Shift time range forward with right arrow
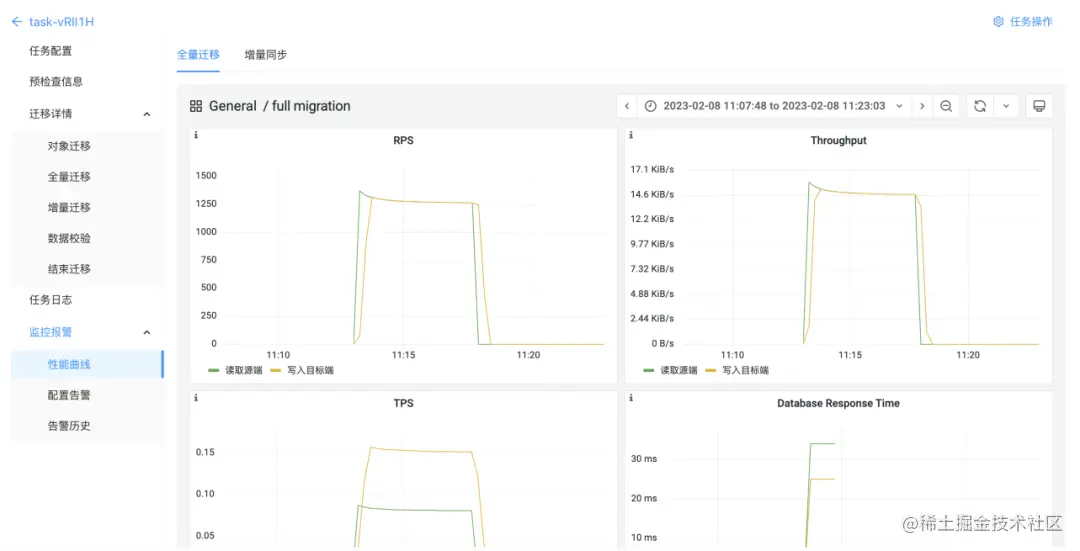The width and height of the screenshot is (1080, 551). (x=922, y=106)
